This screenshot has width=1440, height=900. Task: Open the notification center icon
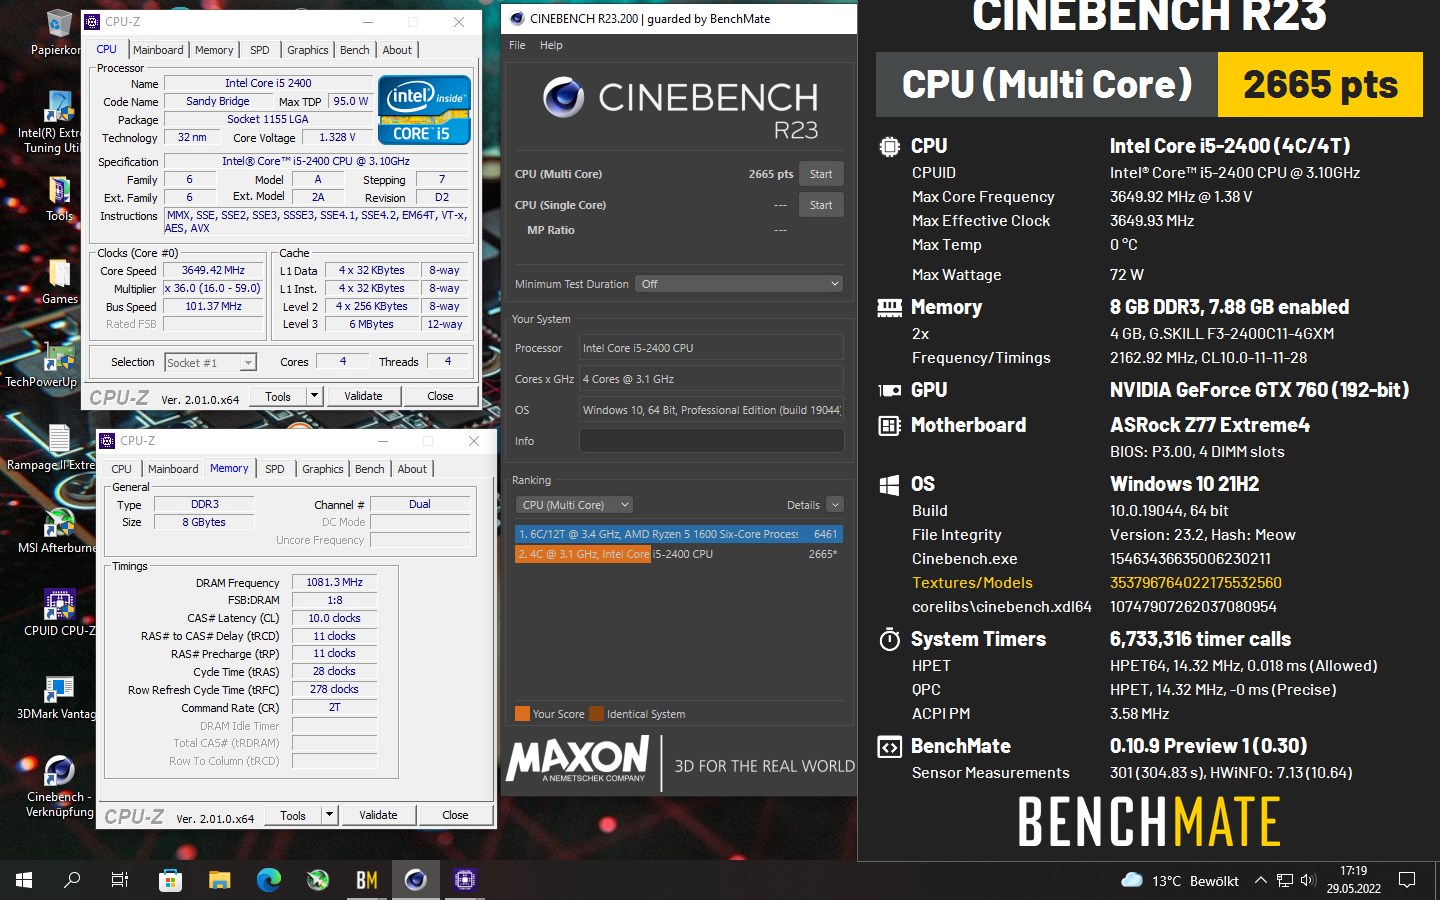click(x=1407, y=880)
